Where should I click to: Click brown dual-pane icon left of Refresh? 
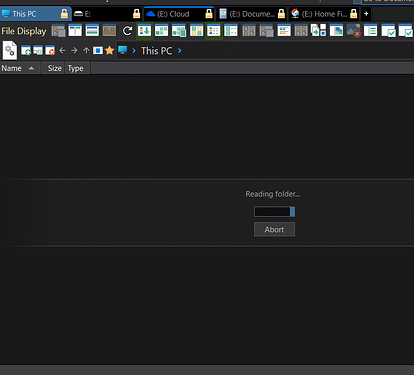pyautogui.click(x=109, y=31)
